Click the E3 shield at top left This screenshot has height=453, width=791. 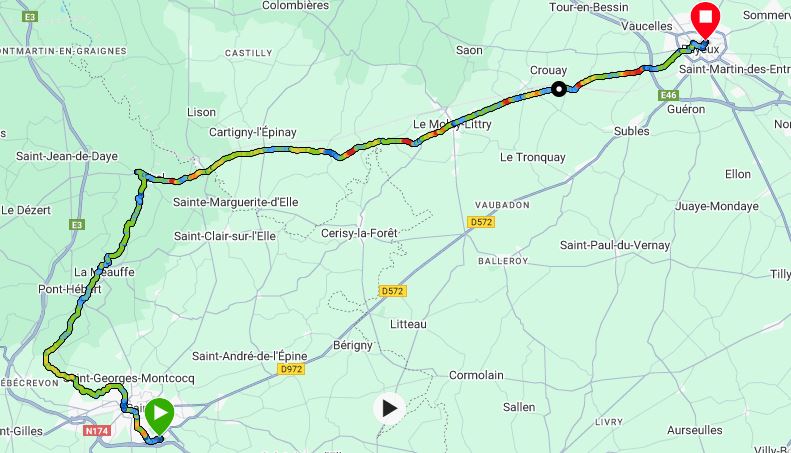click(30, 17)
